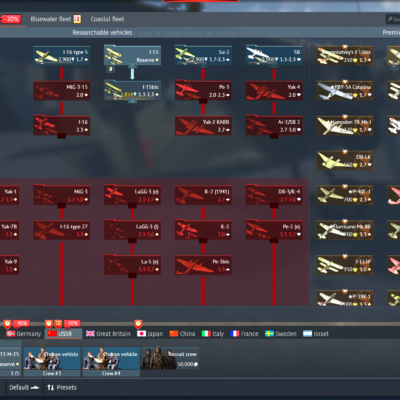Screen dimensions: 400x400
Task: Open the Default preset selector
Action: click(24, 387)
